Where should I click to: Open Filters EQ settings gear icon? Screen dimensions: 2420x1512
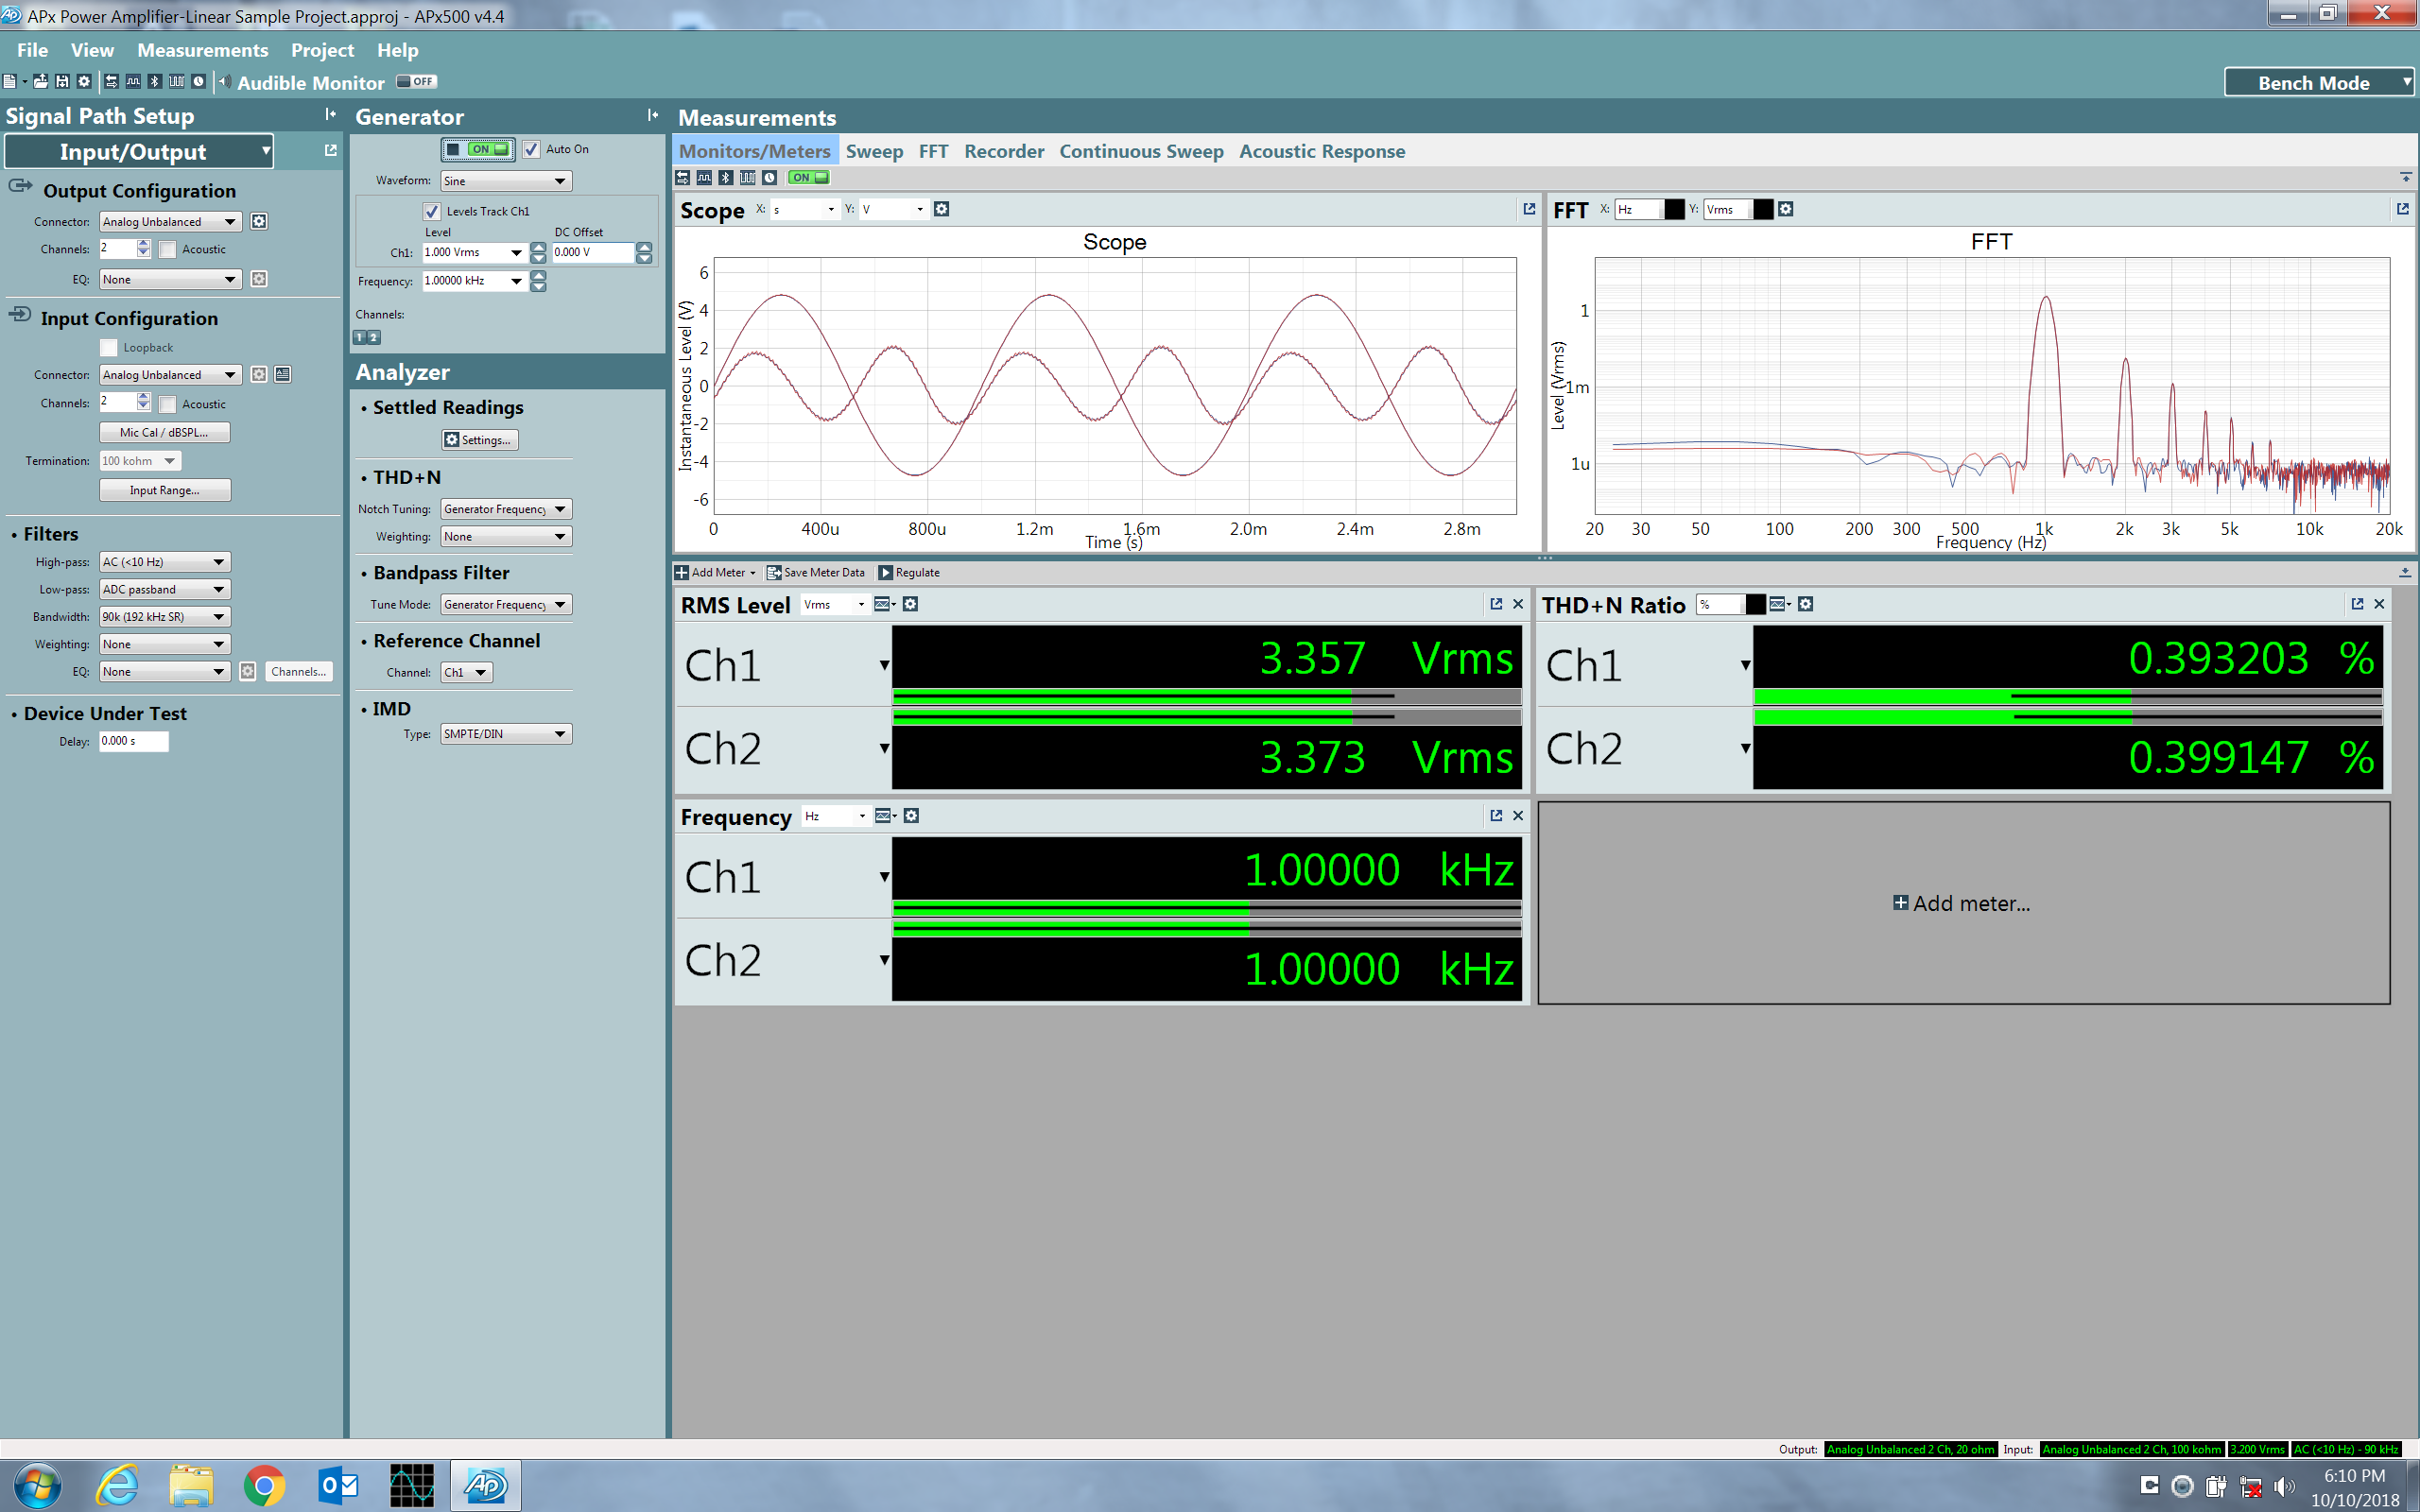click(x=248, y=671)
